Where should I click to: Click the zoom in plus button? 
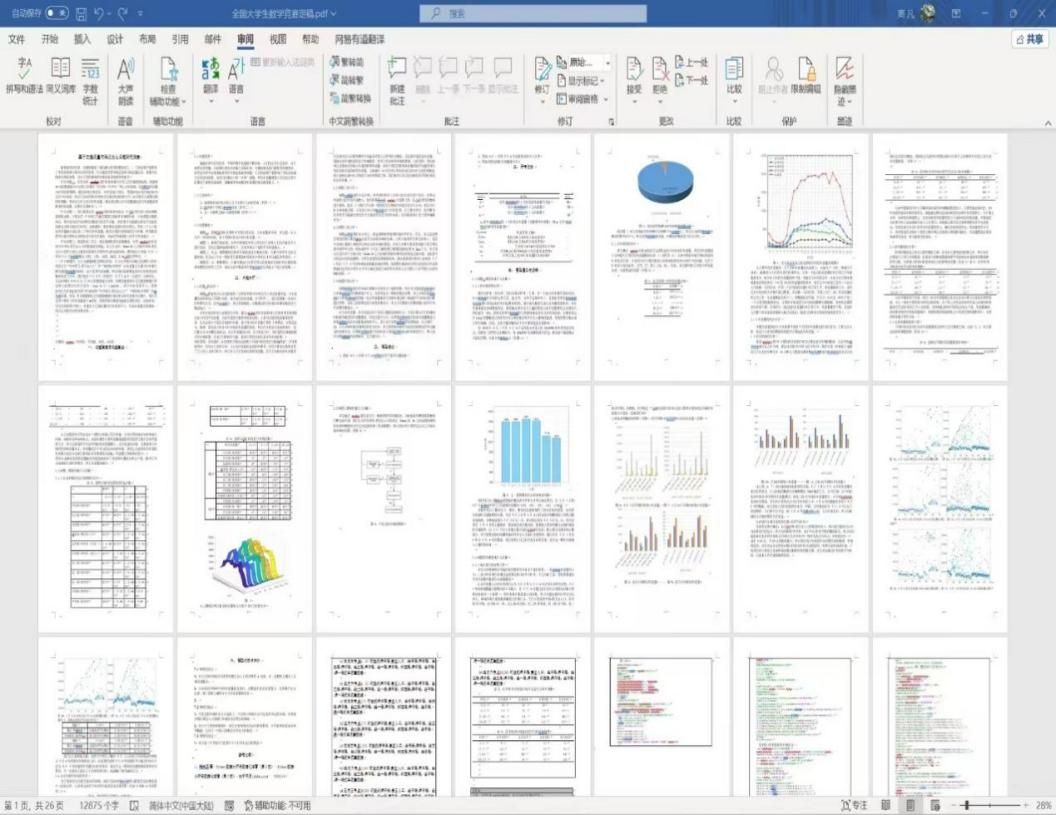coord(1026,805)
